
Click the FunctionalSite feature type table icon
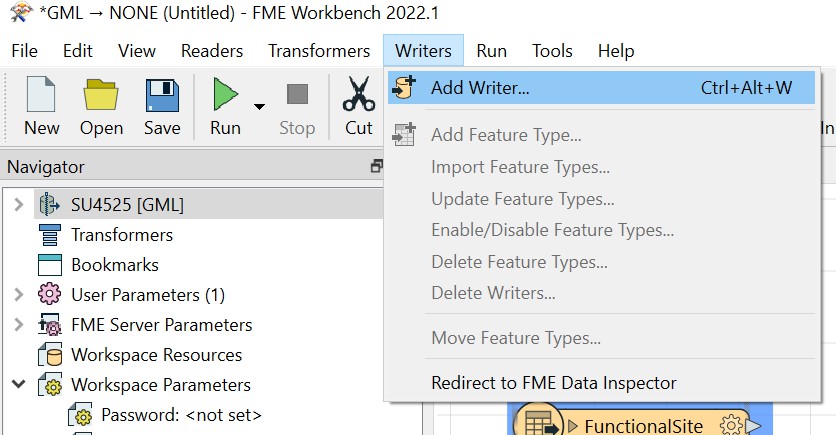[x=540, y=423]
